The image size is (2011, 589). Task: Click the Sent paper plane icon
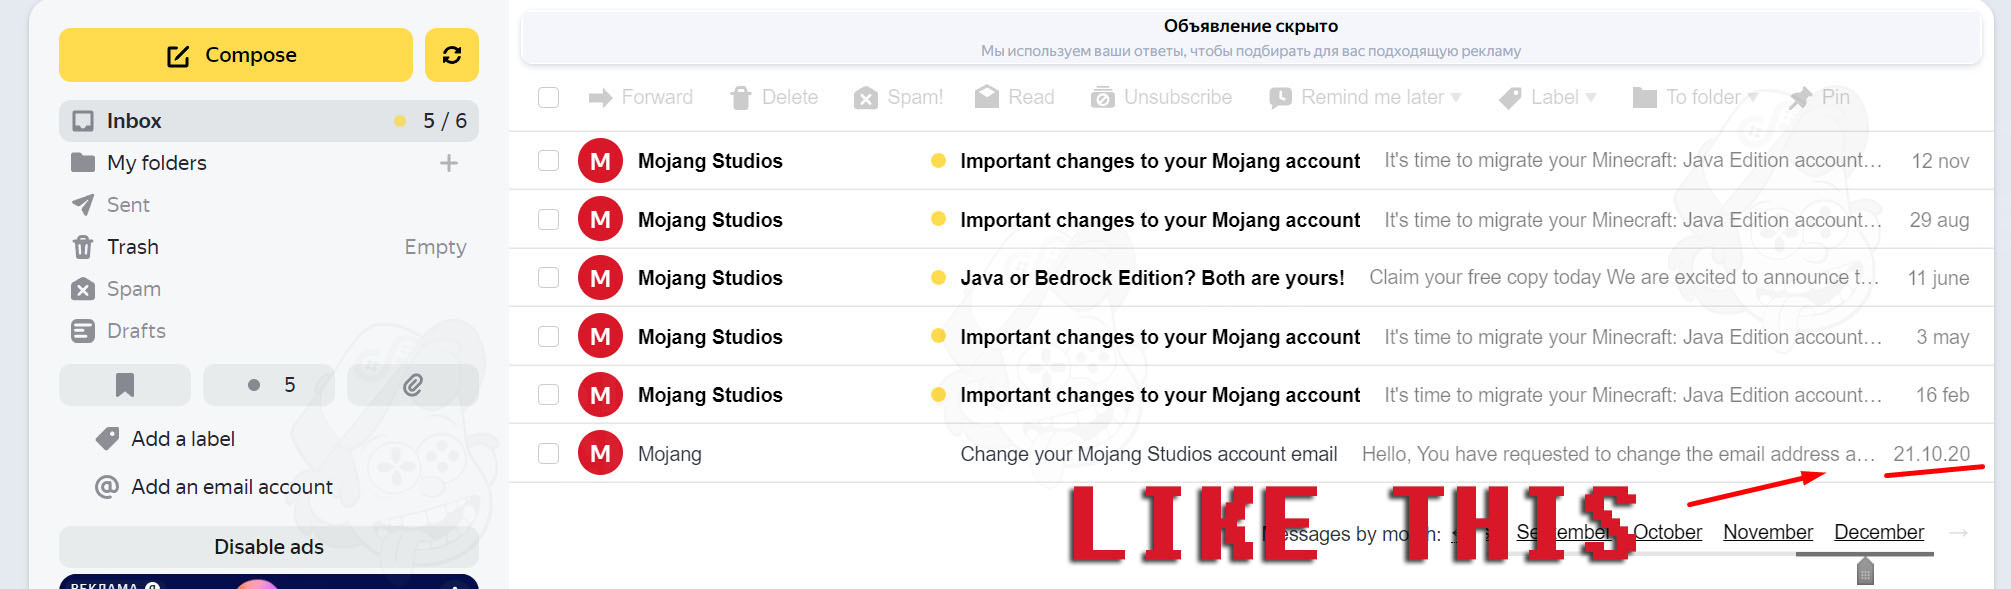[83, 205]
